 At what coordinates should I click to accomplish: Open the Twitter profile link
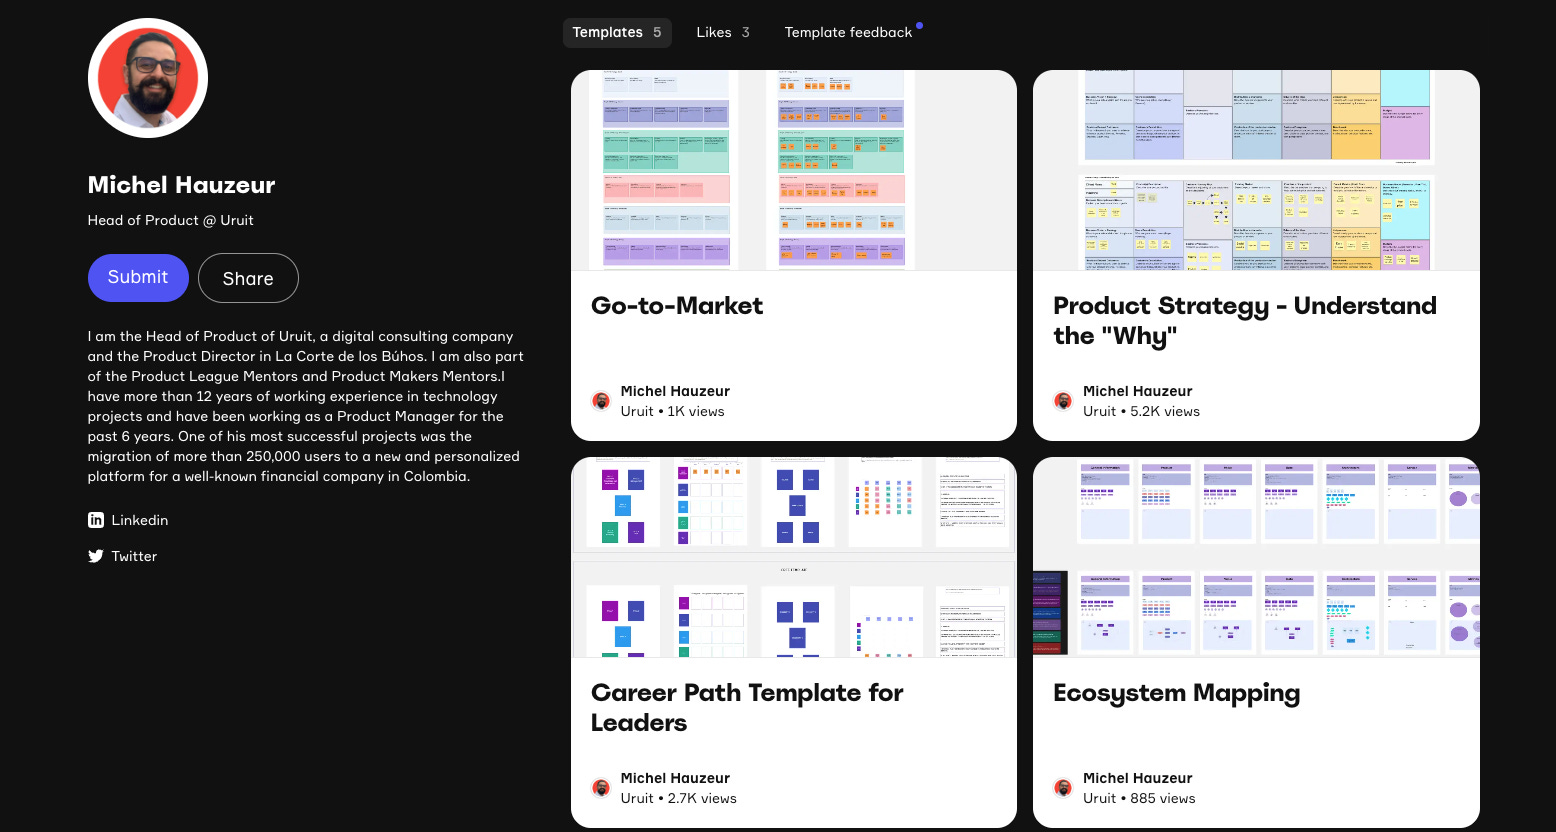[x=123, y=556]
